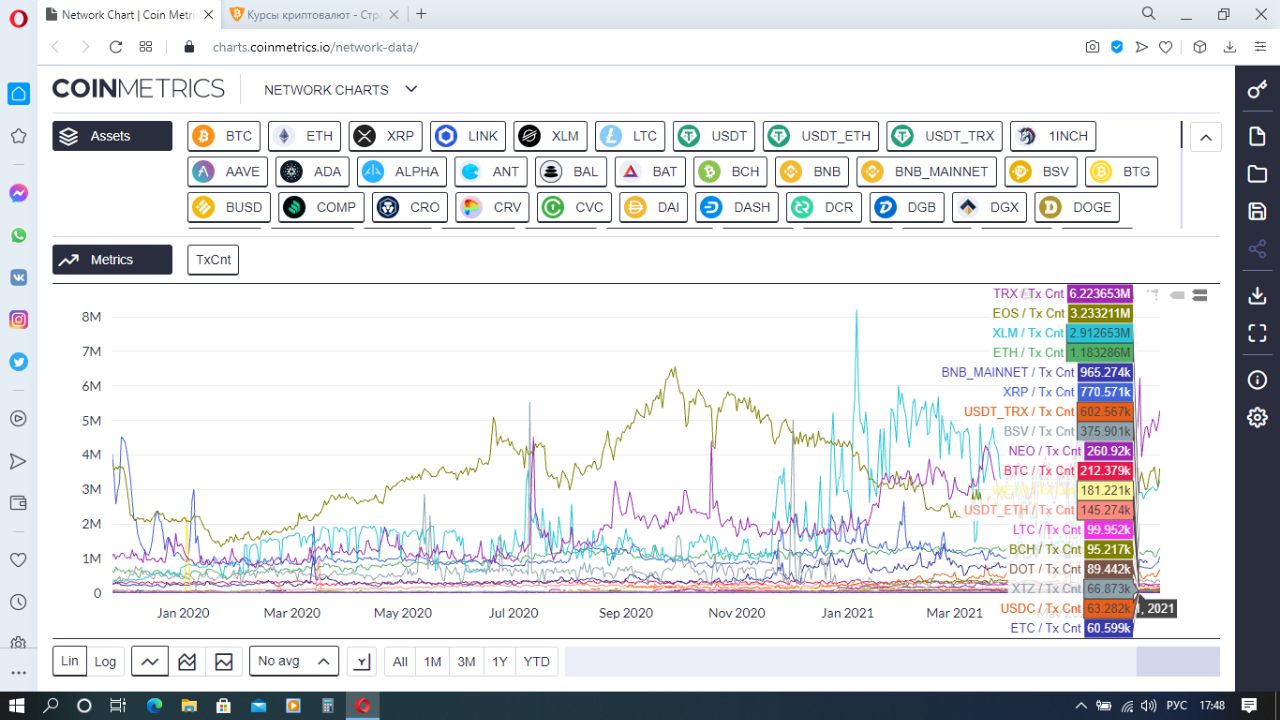Open saved charts folder icon in sidebar
This screenshot has height=720, width=1280.
(x=1257, y=174)
